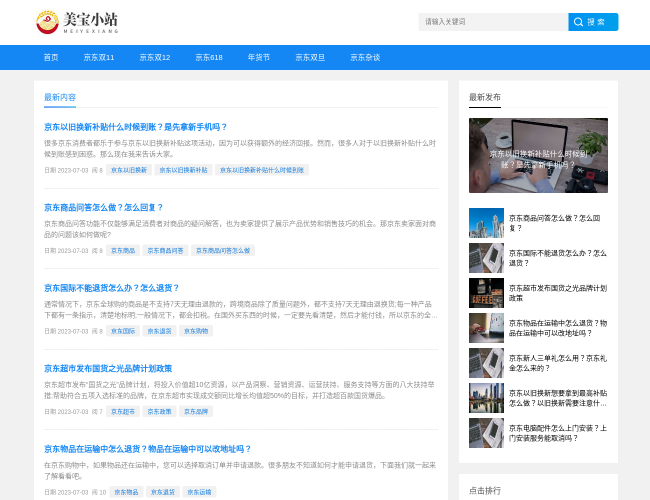This screenshot has height=500, width=650.
Task: Open article 京东超市发布国货之光品牌计划政策
Action: pyautogui.click(x=108, y=368)
